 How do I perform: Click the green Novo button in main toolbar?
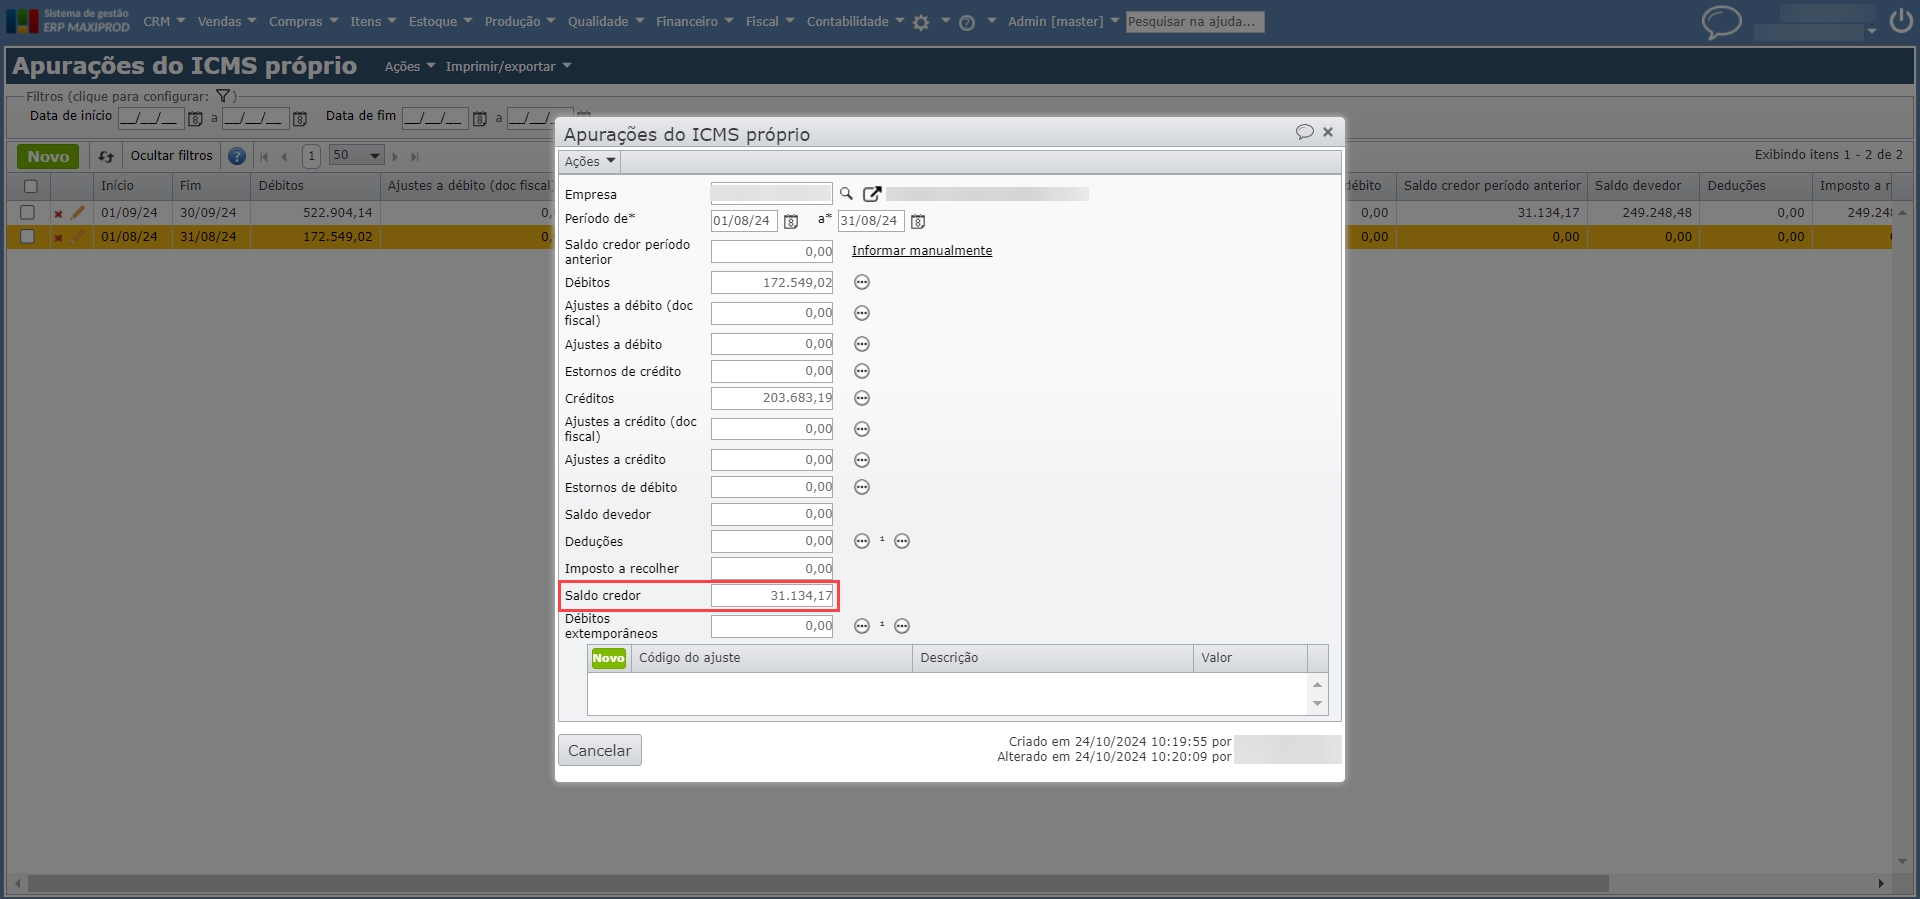point(48,156)
